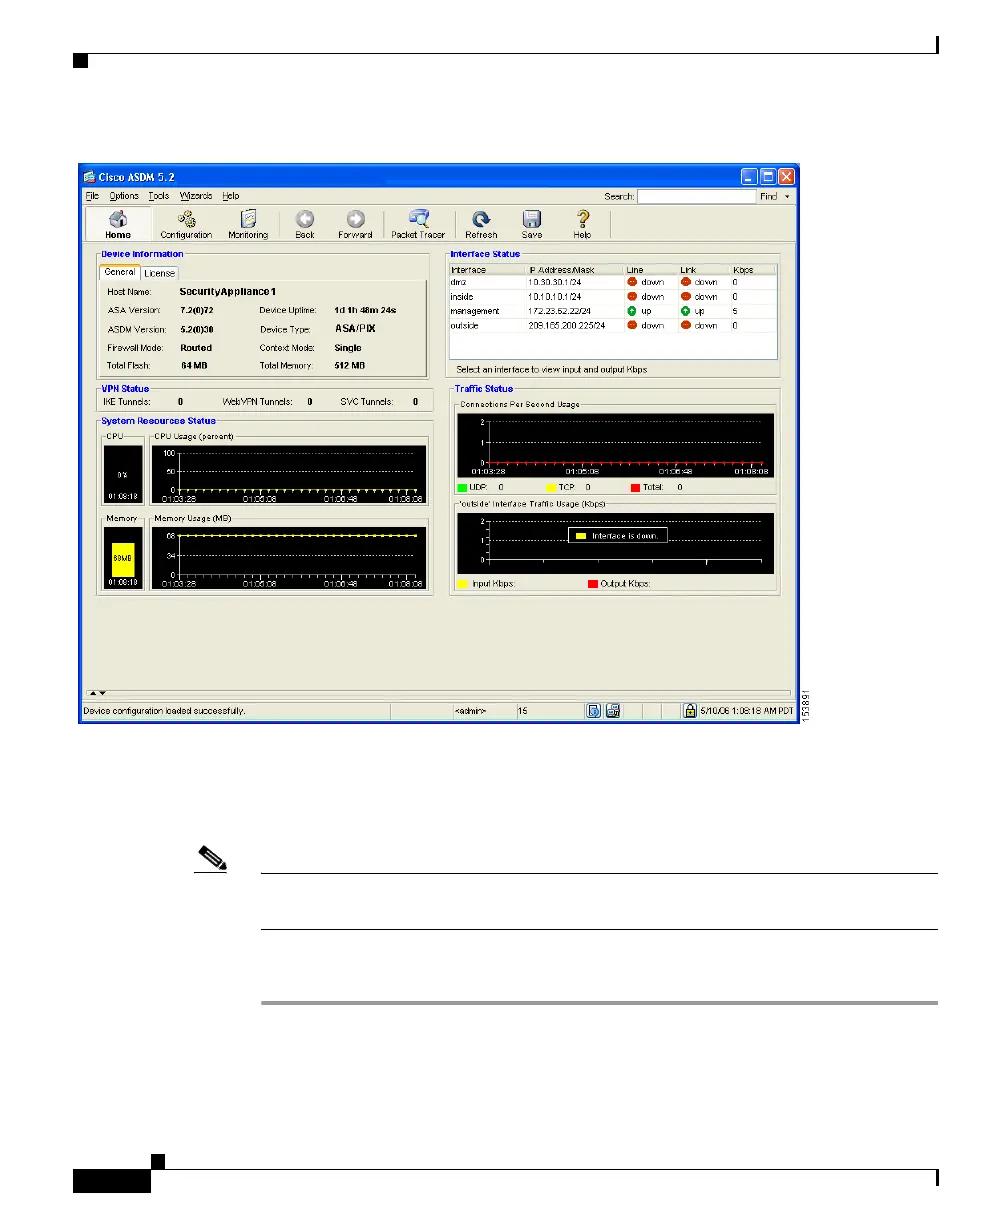This screenshot has width=1008, height=1224.
Task: Click IP address 172.23.62.22/24
Action: click(563, 311)
